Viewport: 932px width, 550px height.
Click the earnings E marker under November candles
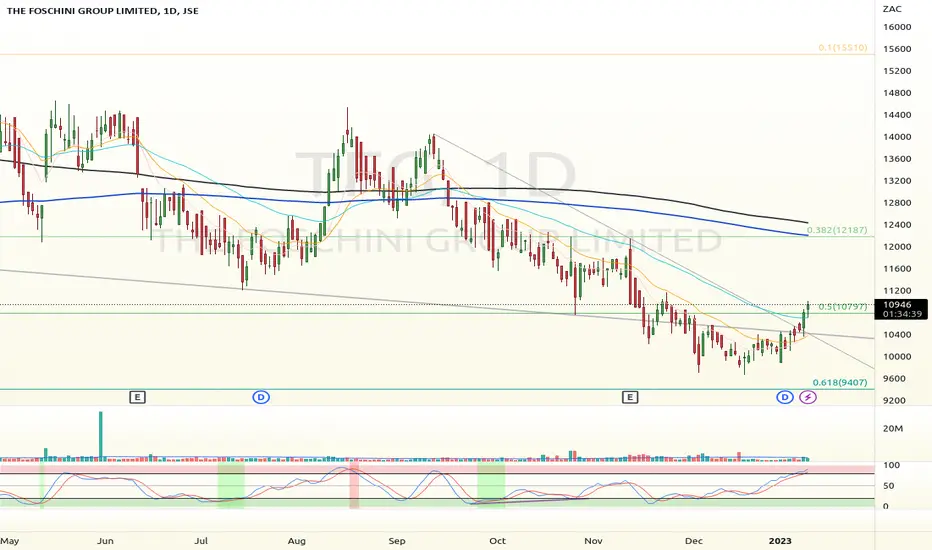coord(630,397)
